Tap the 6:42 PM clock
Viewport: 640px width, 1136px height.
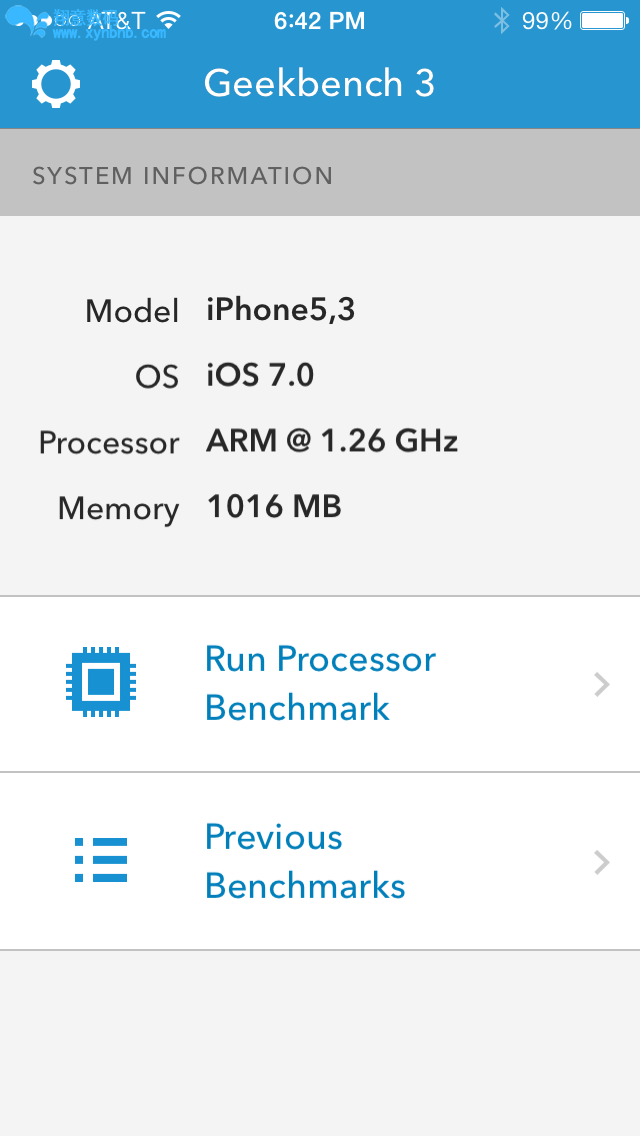click(319, 21)
